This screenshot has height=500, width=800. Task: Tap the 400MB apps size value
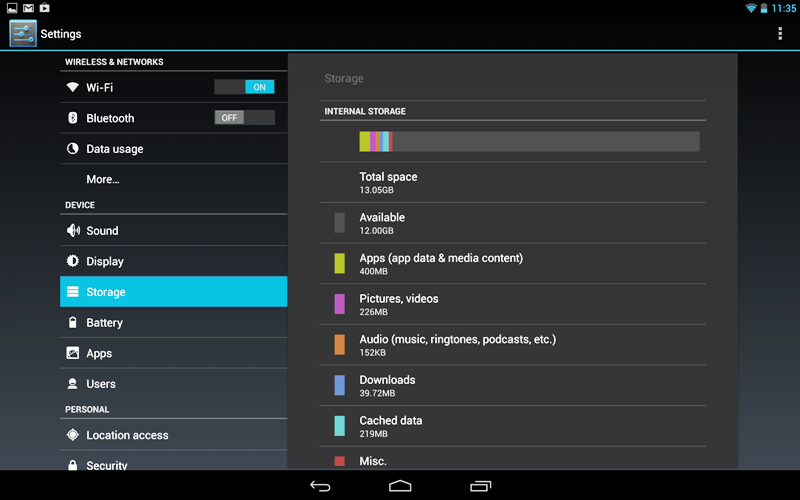tap(373, 271)
